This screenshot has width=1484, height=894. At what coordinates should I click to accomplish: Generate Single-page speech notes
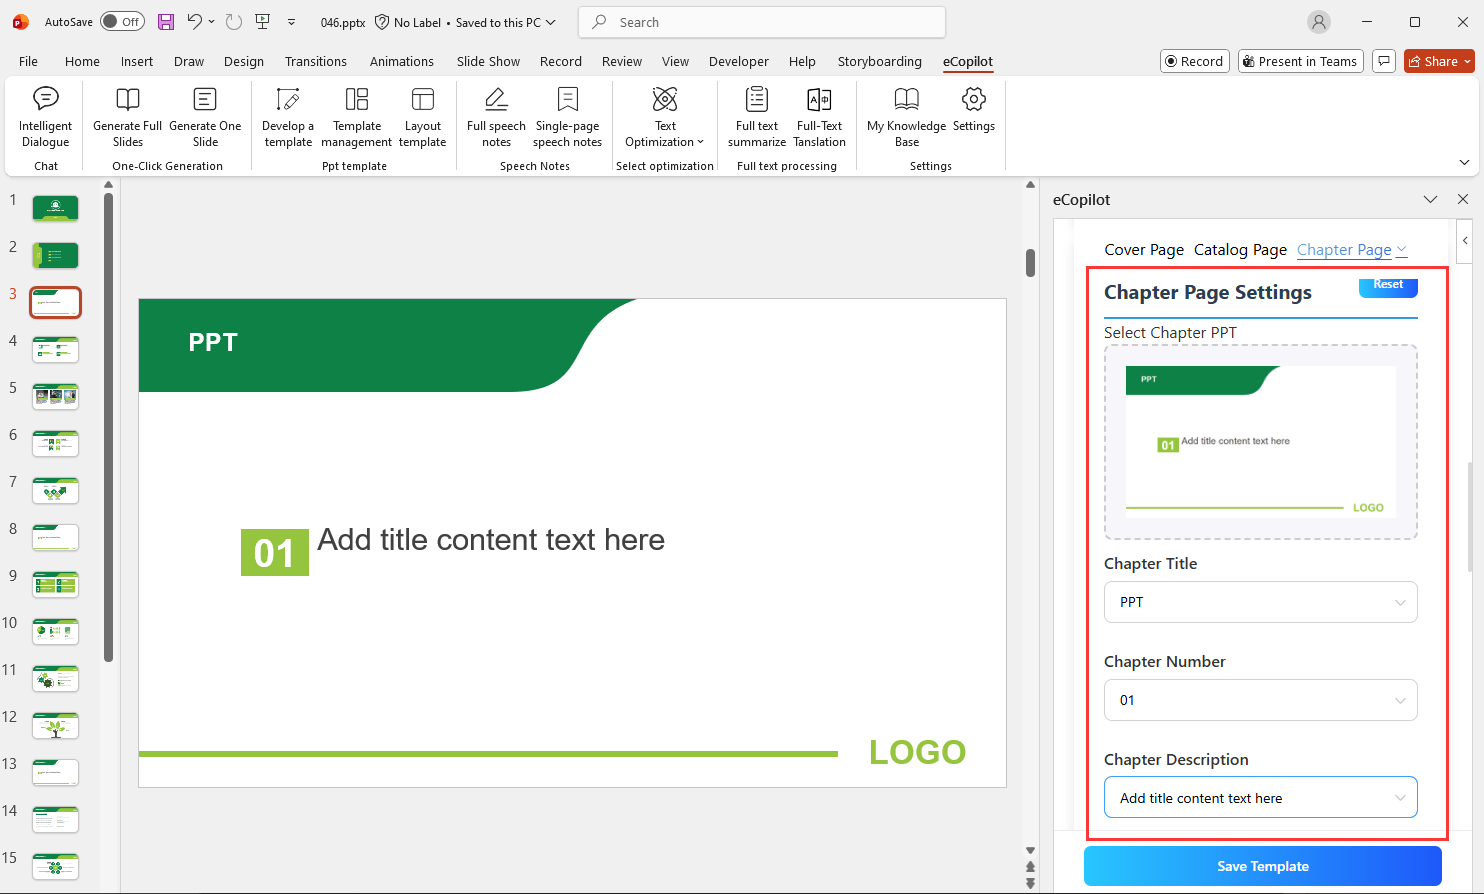pyautogui.click(x=568, y=117)
